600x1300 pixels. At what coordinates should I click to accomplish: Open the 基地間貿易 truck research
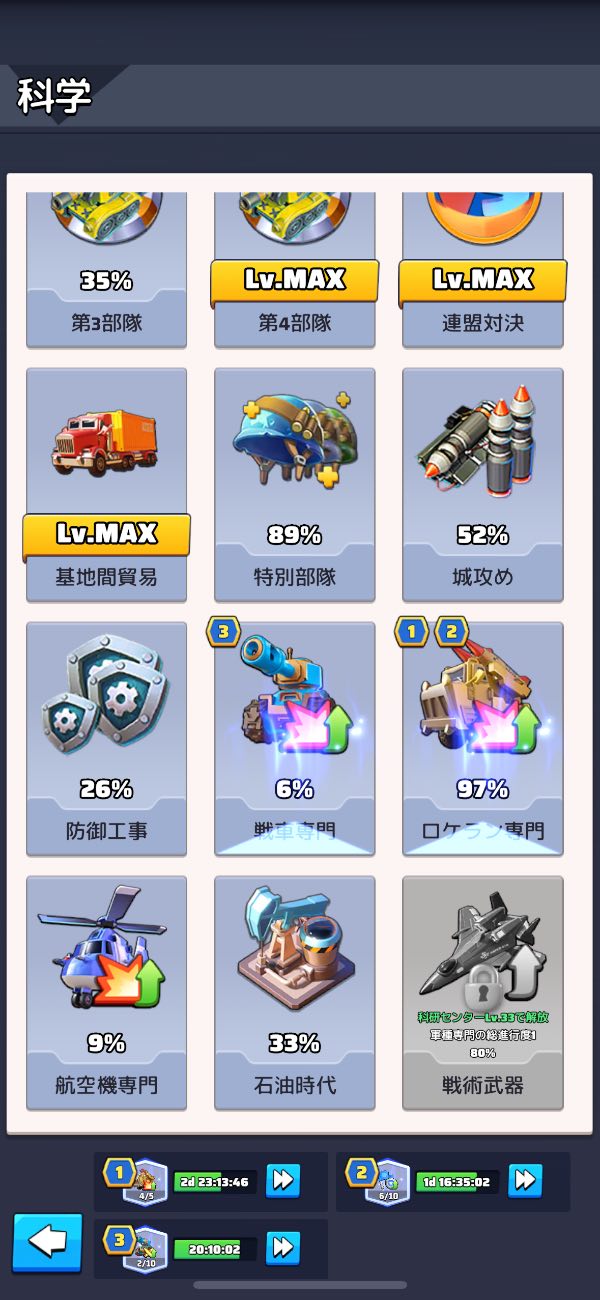[x=107, y=485]
